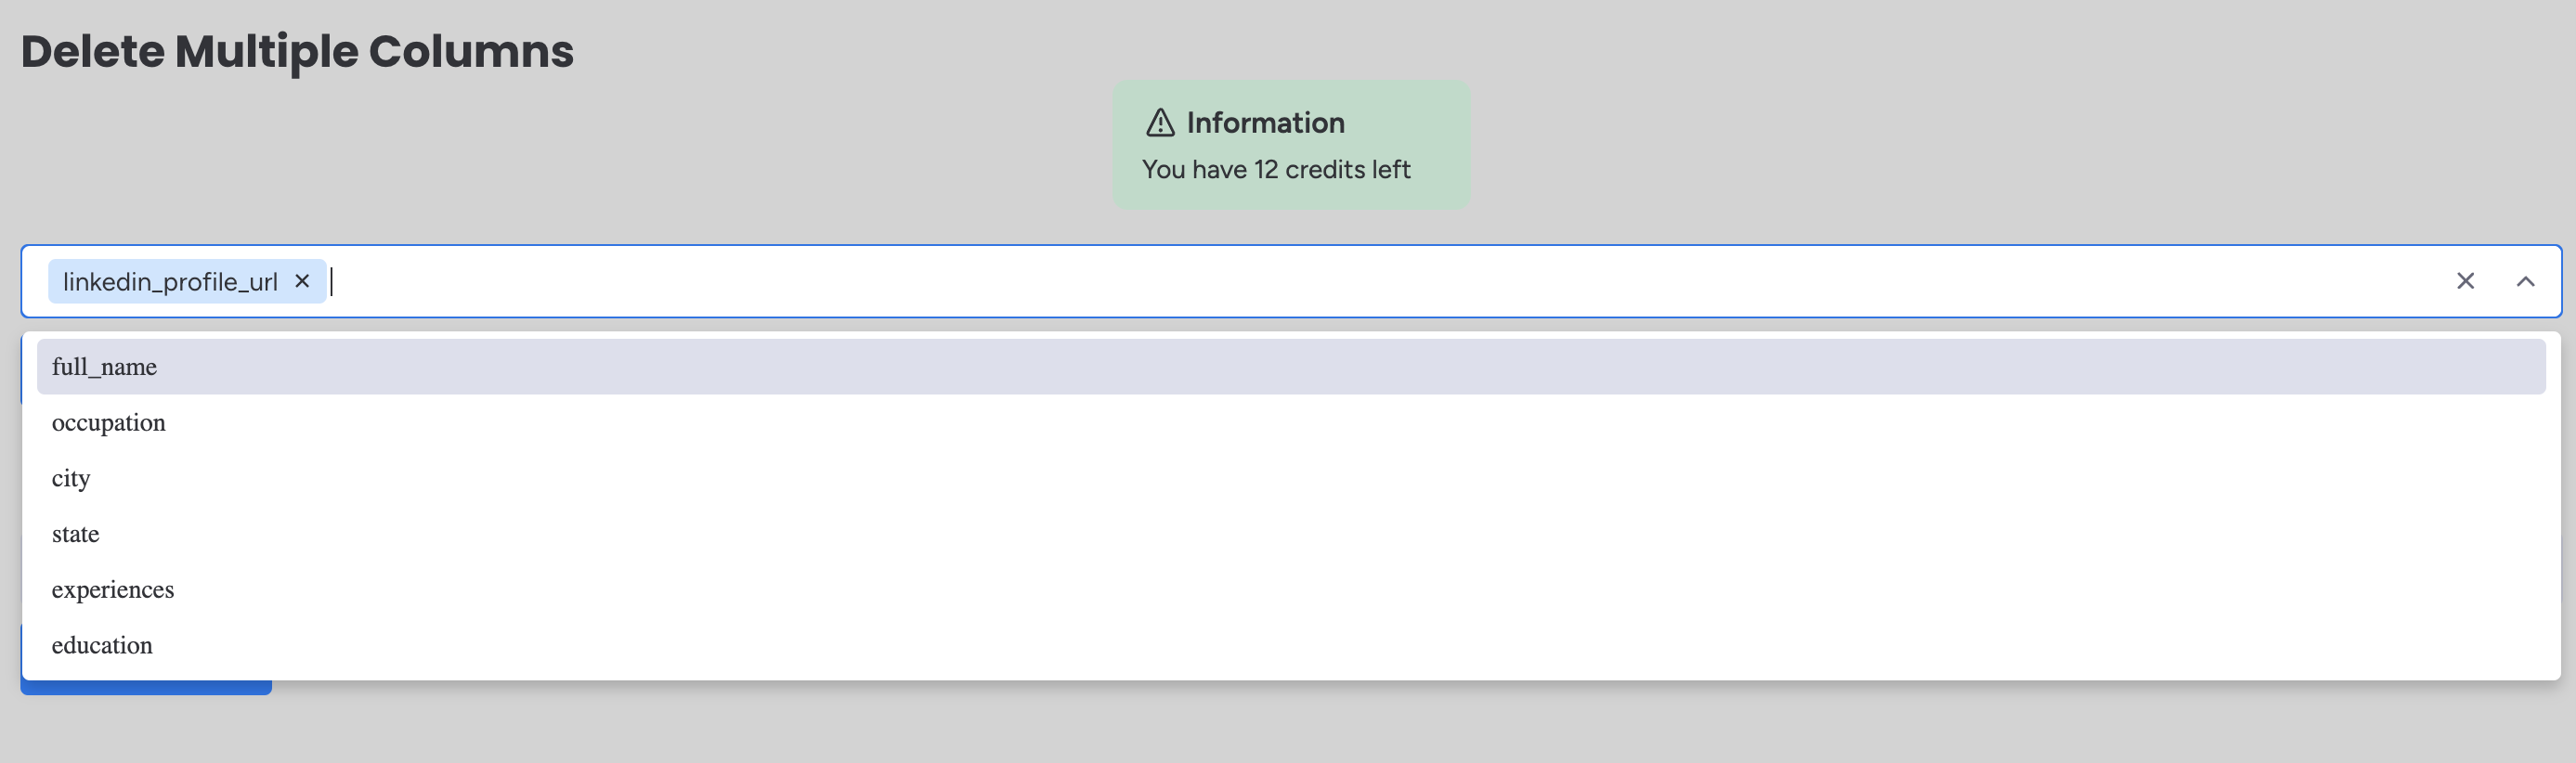Choose city in the column list
Image resolution: width=2576 pixels, height=763 pixels.
coord(71,478)
